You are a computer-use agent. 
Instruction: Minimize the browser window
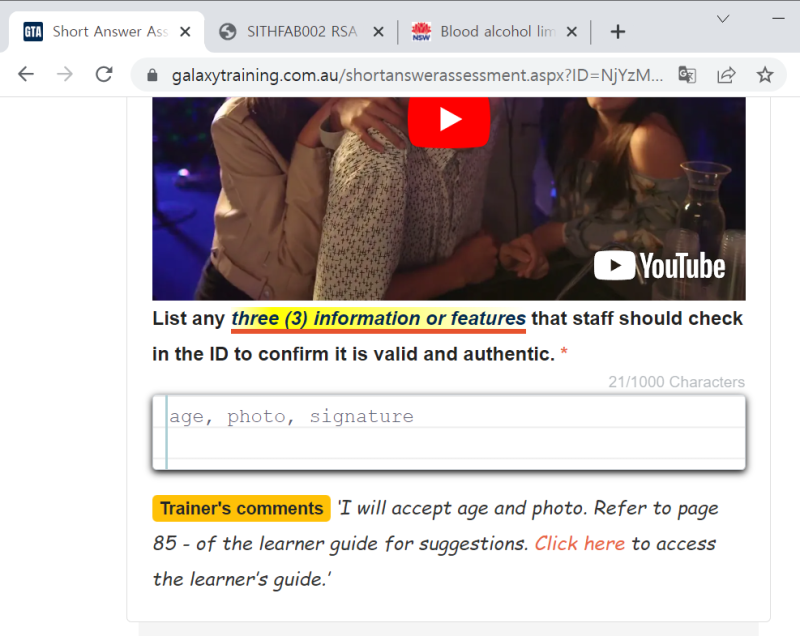point(778,18)
